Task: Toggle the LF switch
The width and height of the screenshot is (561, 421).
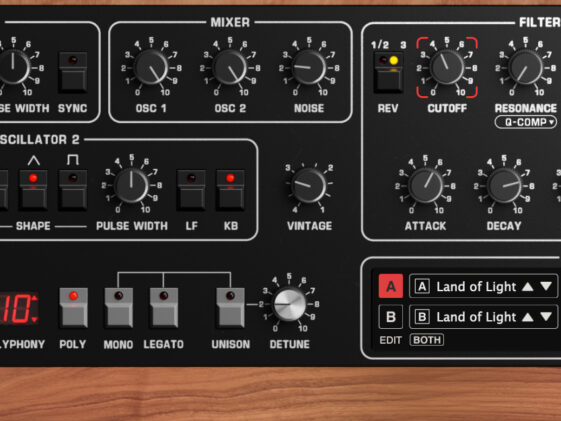Action: [191, 190]
